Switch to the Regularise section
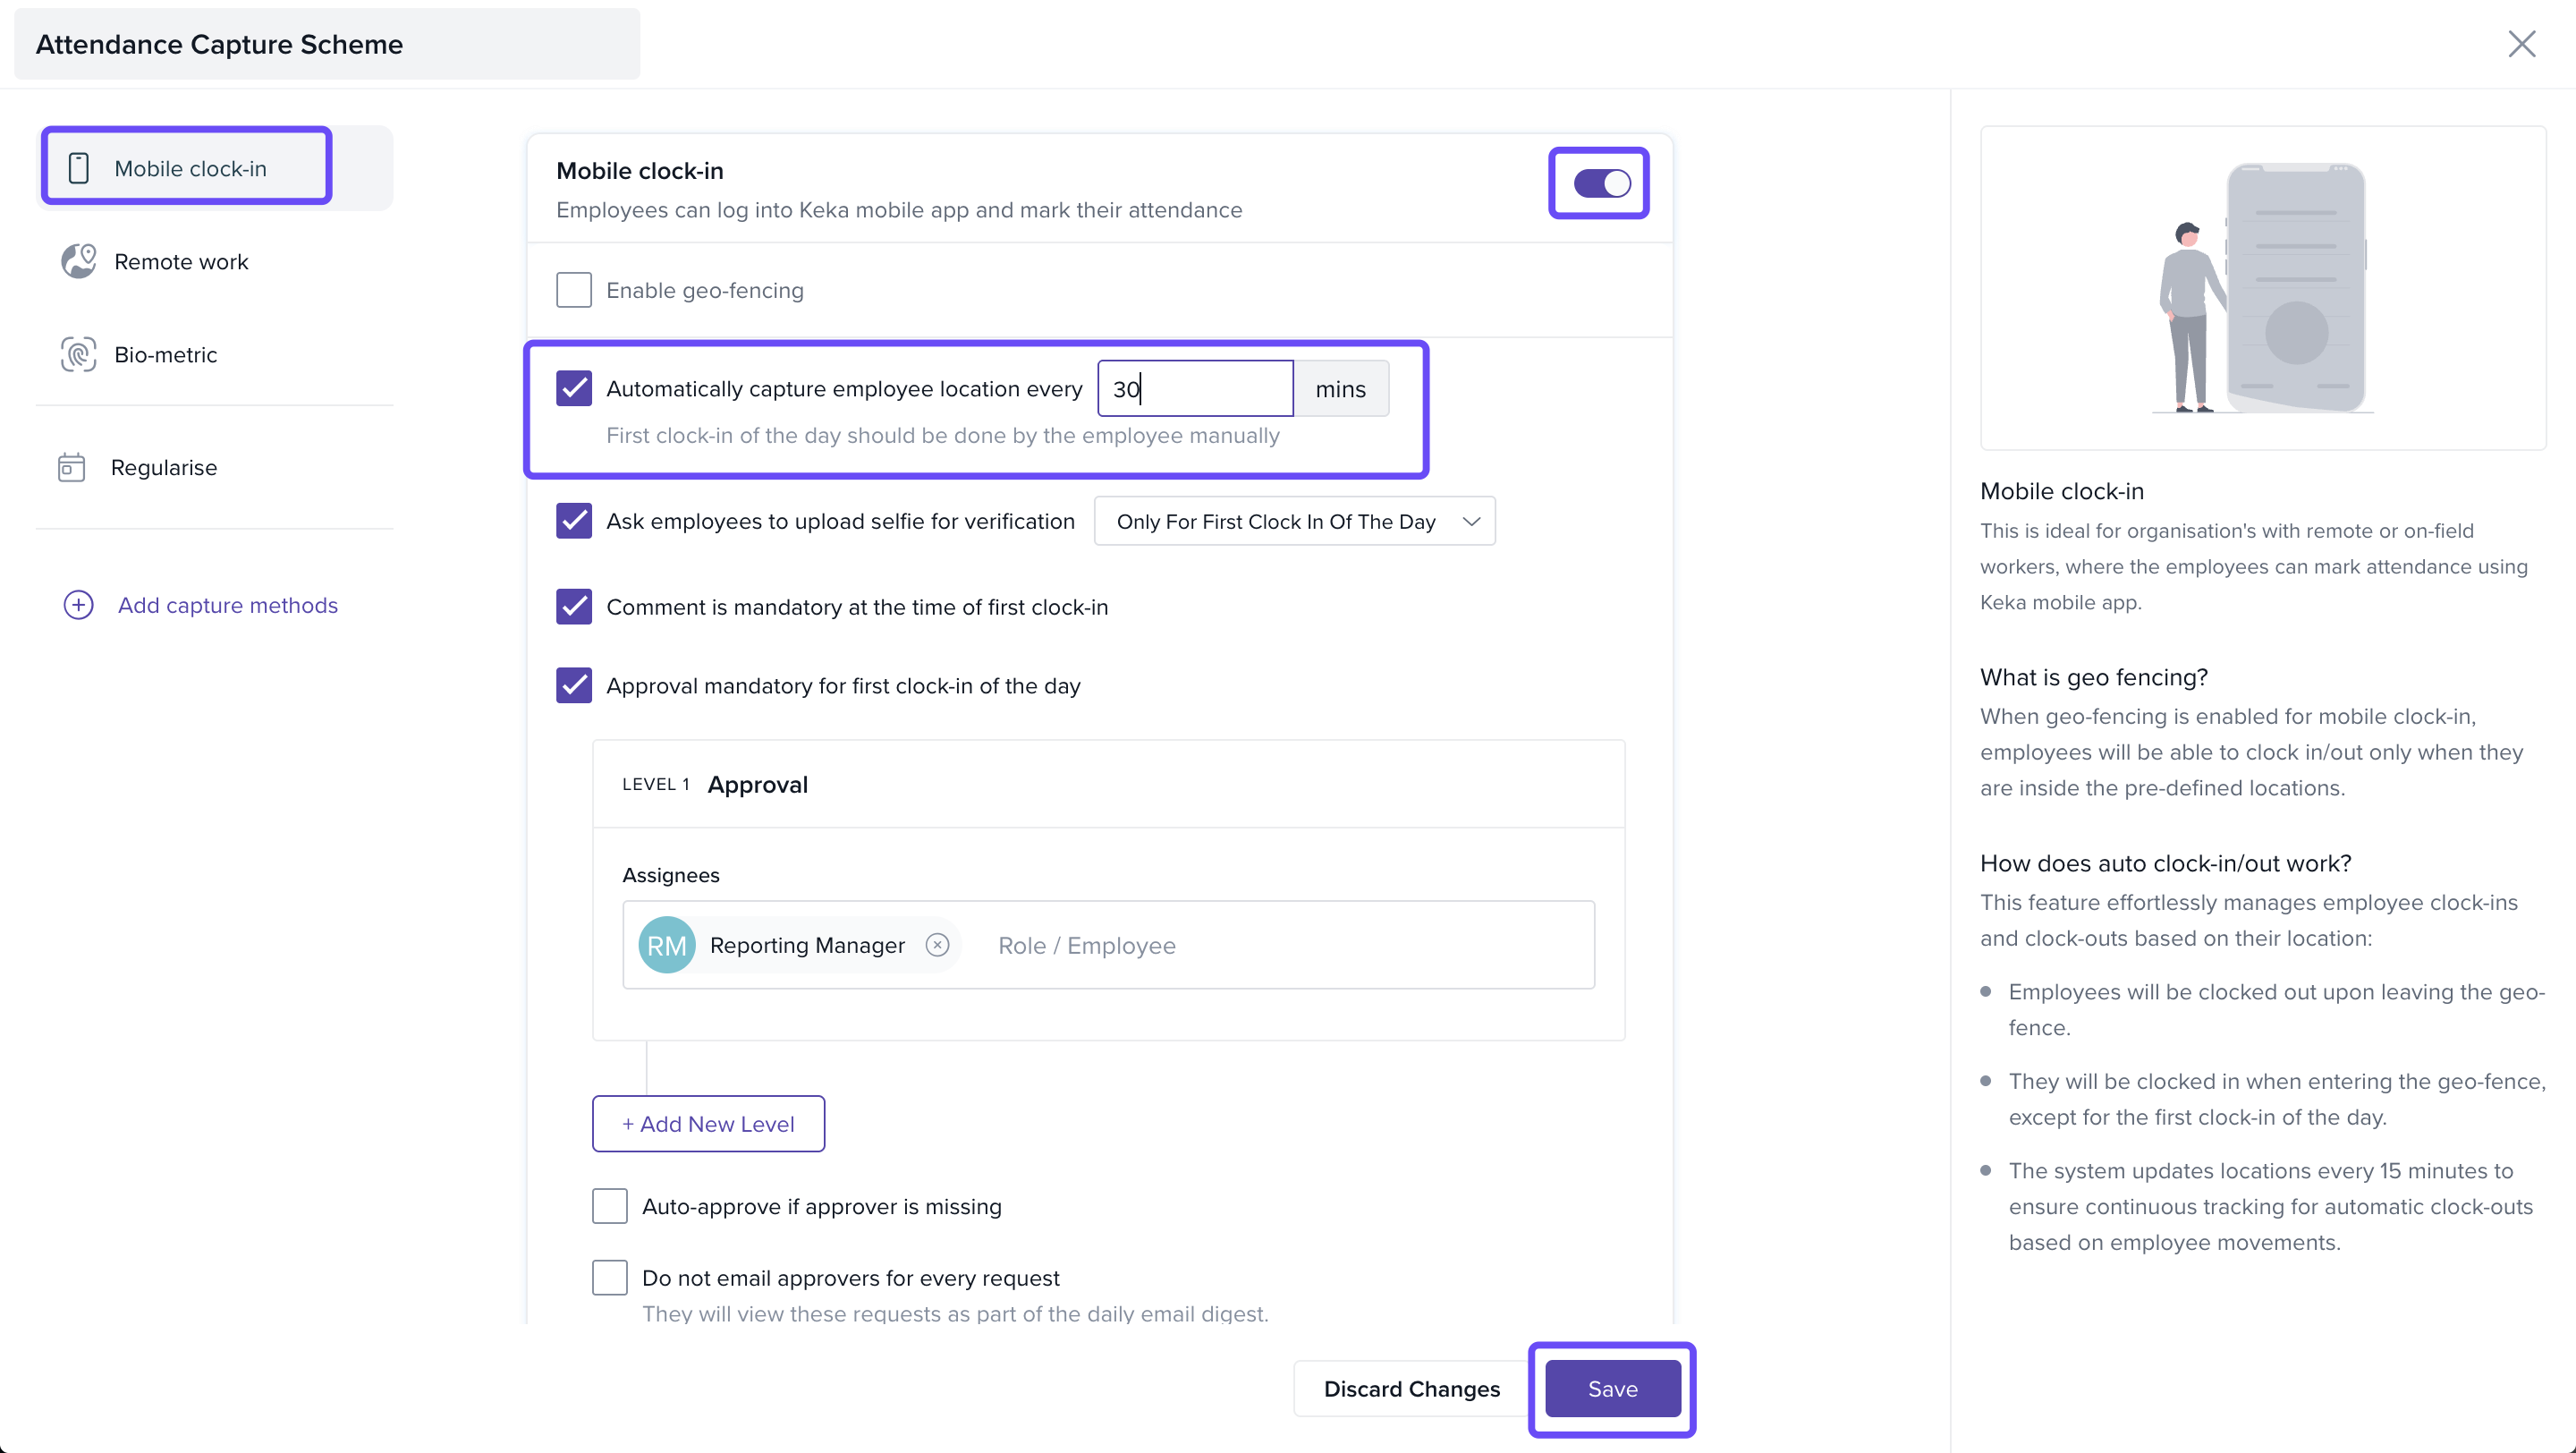Screen dimensions: 2576x1453 163,467
